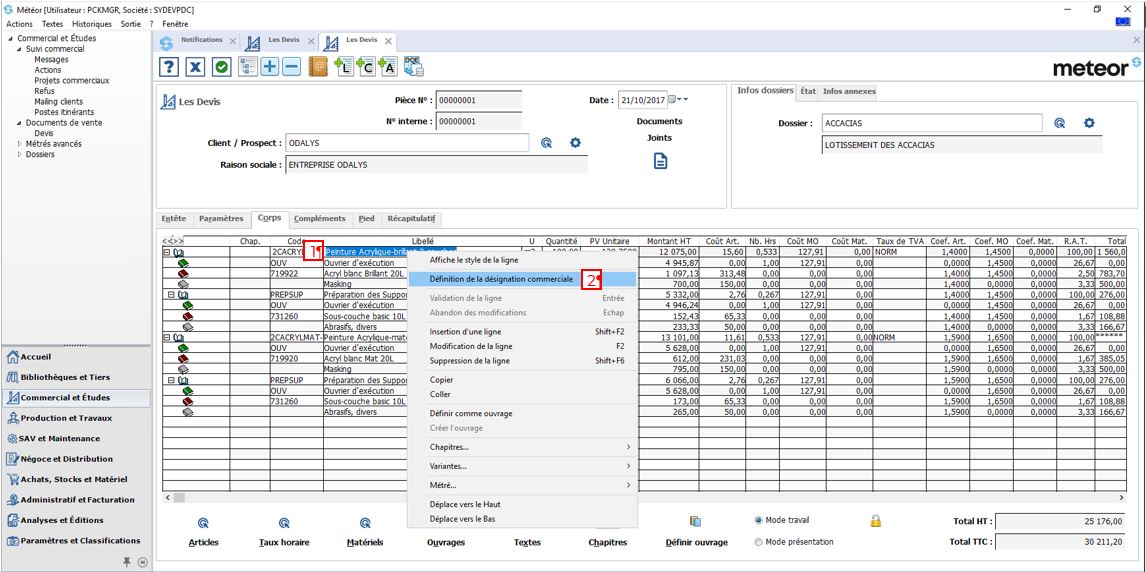Screen dimensions: 1146x572
Task: Click the add L toolbar icon
Action: (x=344, y=67)
